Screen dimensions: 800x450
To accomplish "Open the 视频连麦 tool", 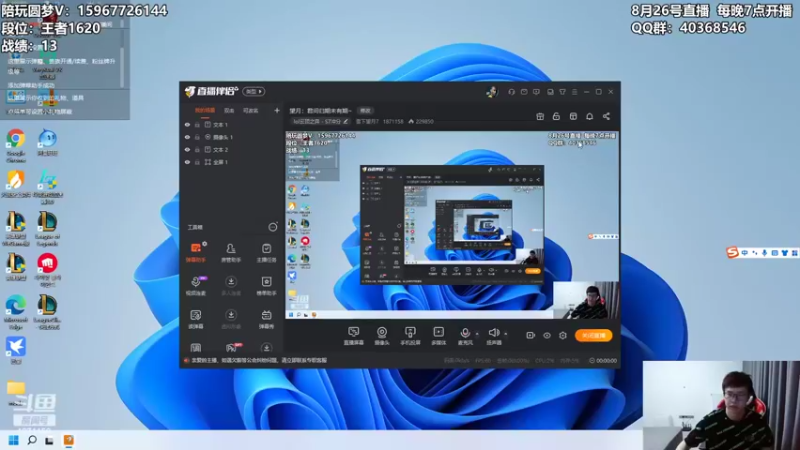I will (195, 286).
